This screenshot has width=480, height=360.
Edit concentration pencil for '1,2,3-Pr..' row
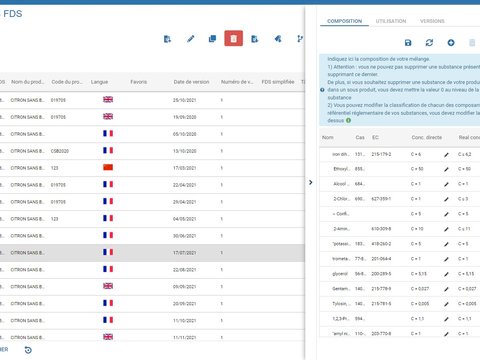pos(446,319)
